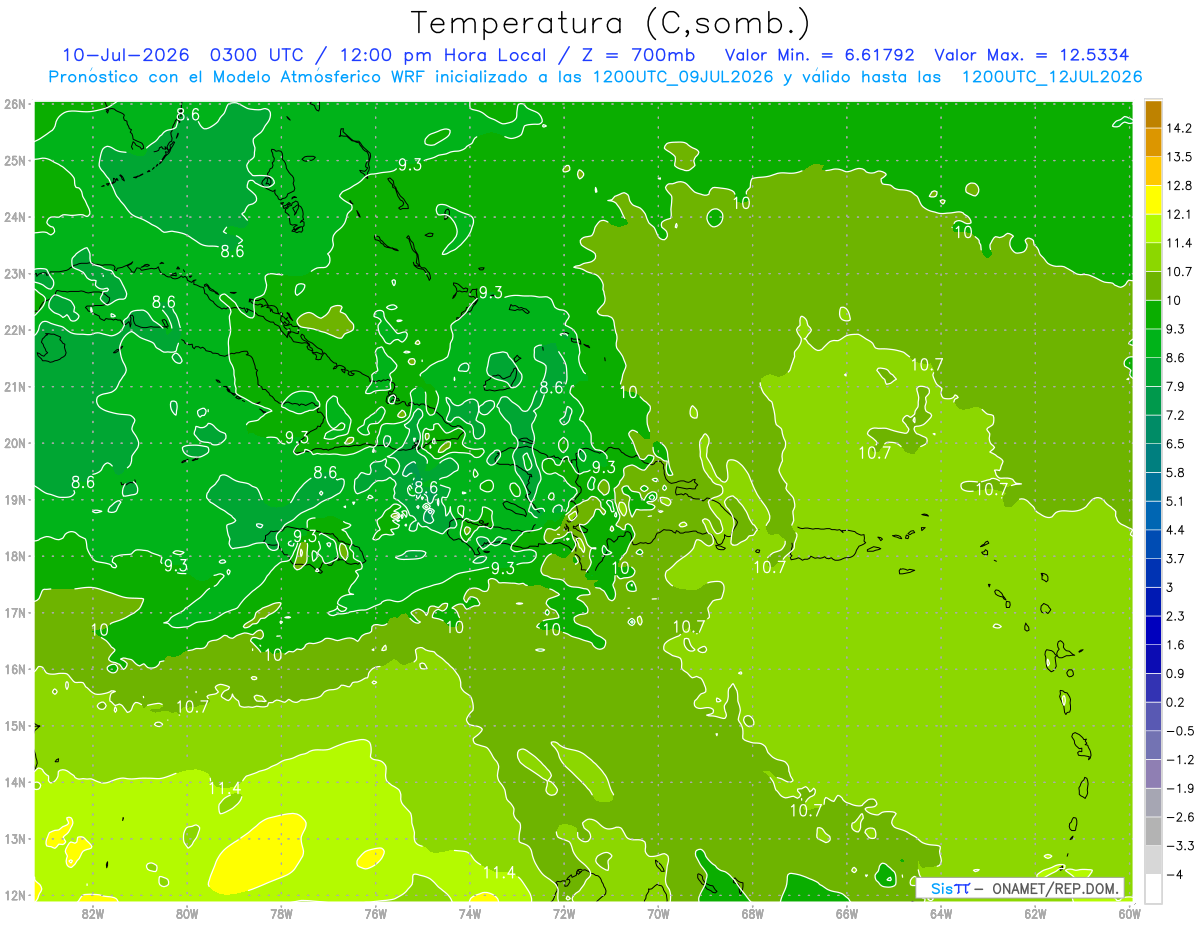Click the "80W" longitude axis label
1200x927 pixels.
(x=187, y=913)
